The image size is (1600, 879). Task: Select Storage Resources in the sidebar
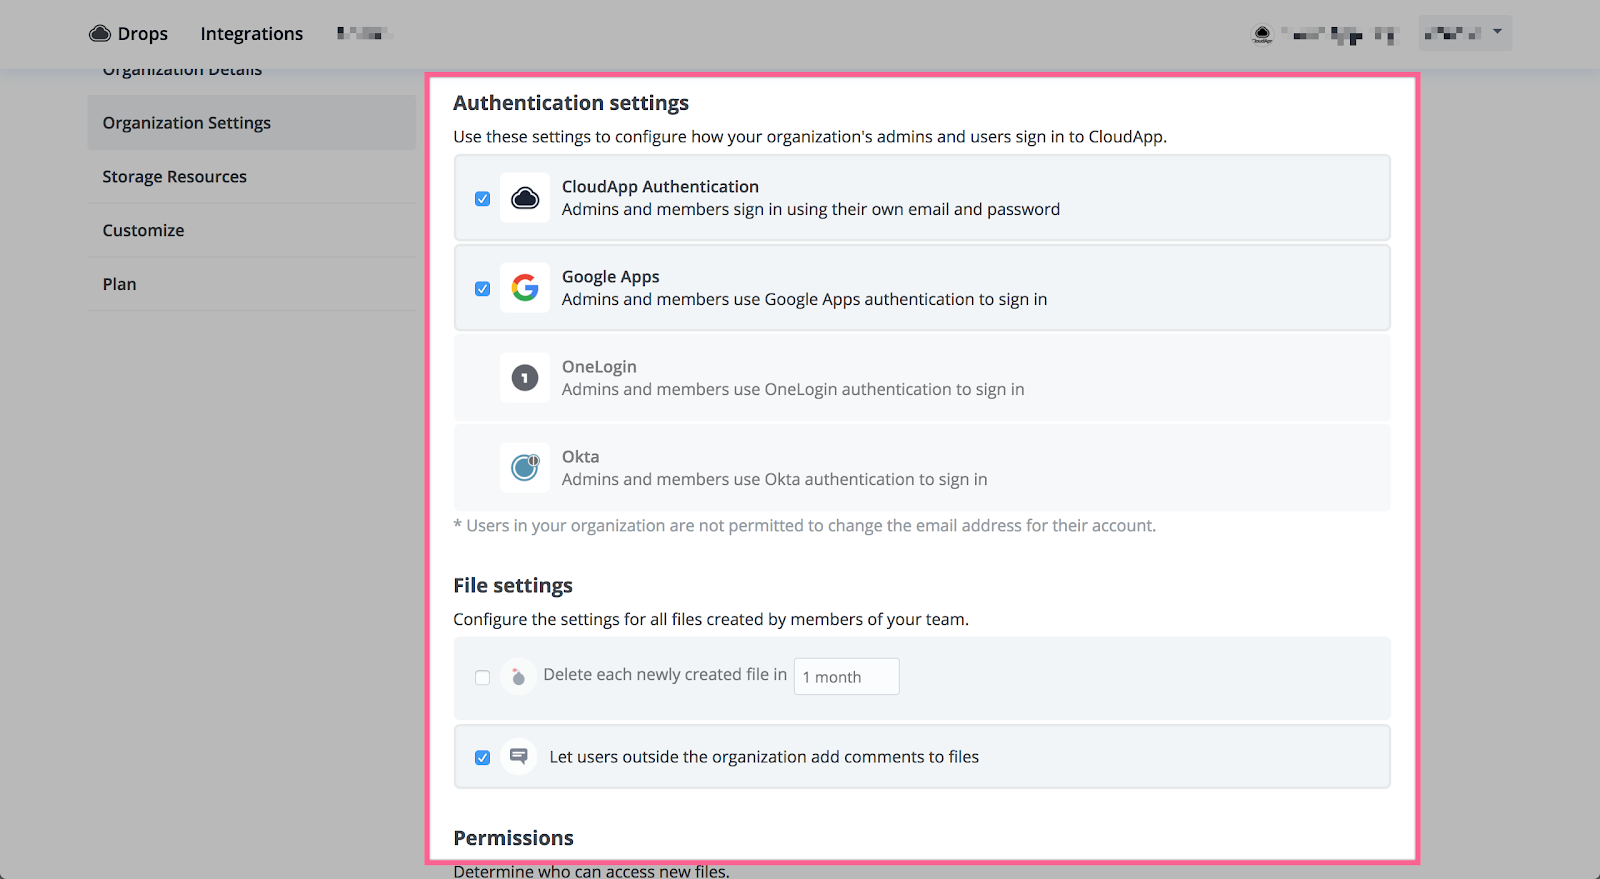(x=174, y=177)
